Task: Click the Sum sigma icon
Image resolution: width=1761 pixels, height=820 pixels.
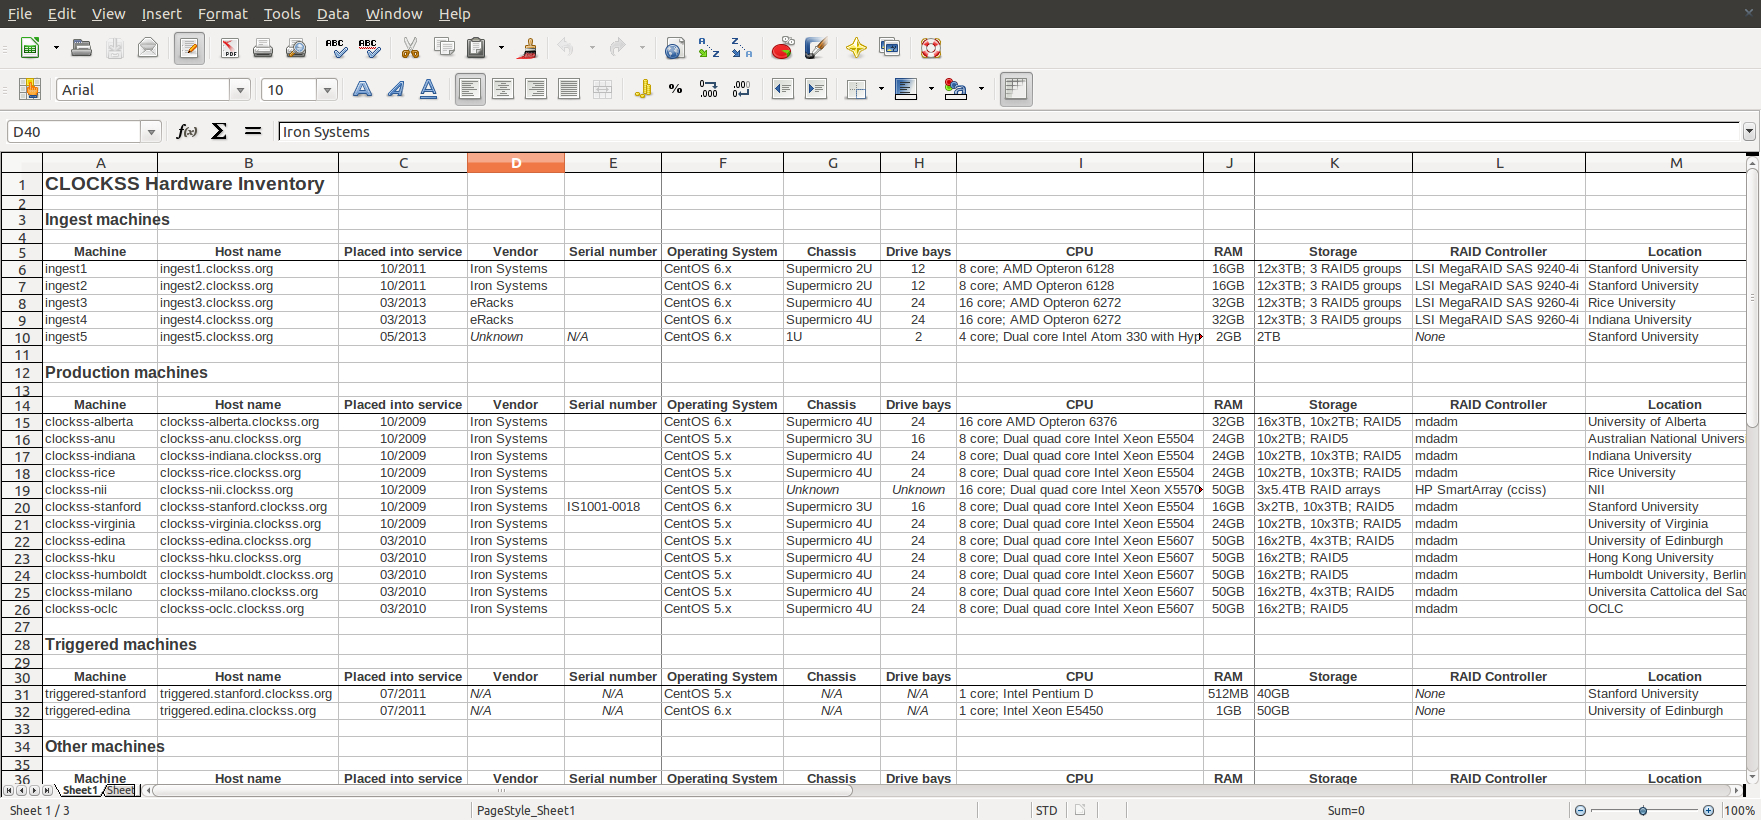Action: [x=219, y=131]
